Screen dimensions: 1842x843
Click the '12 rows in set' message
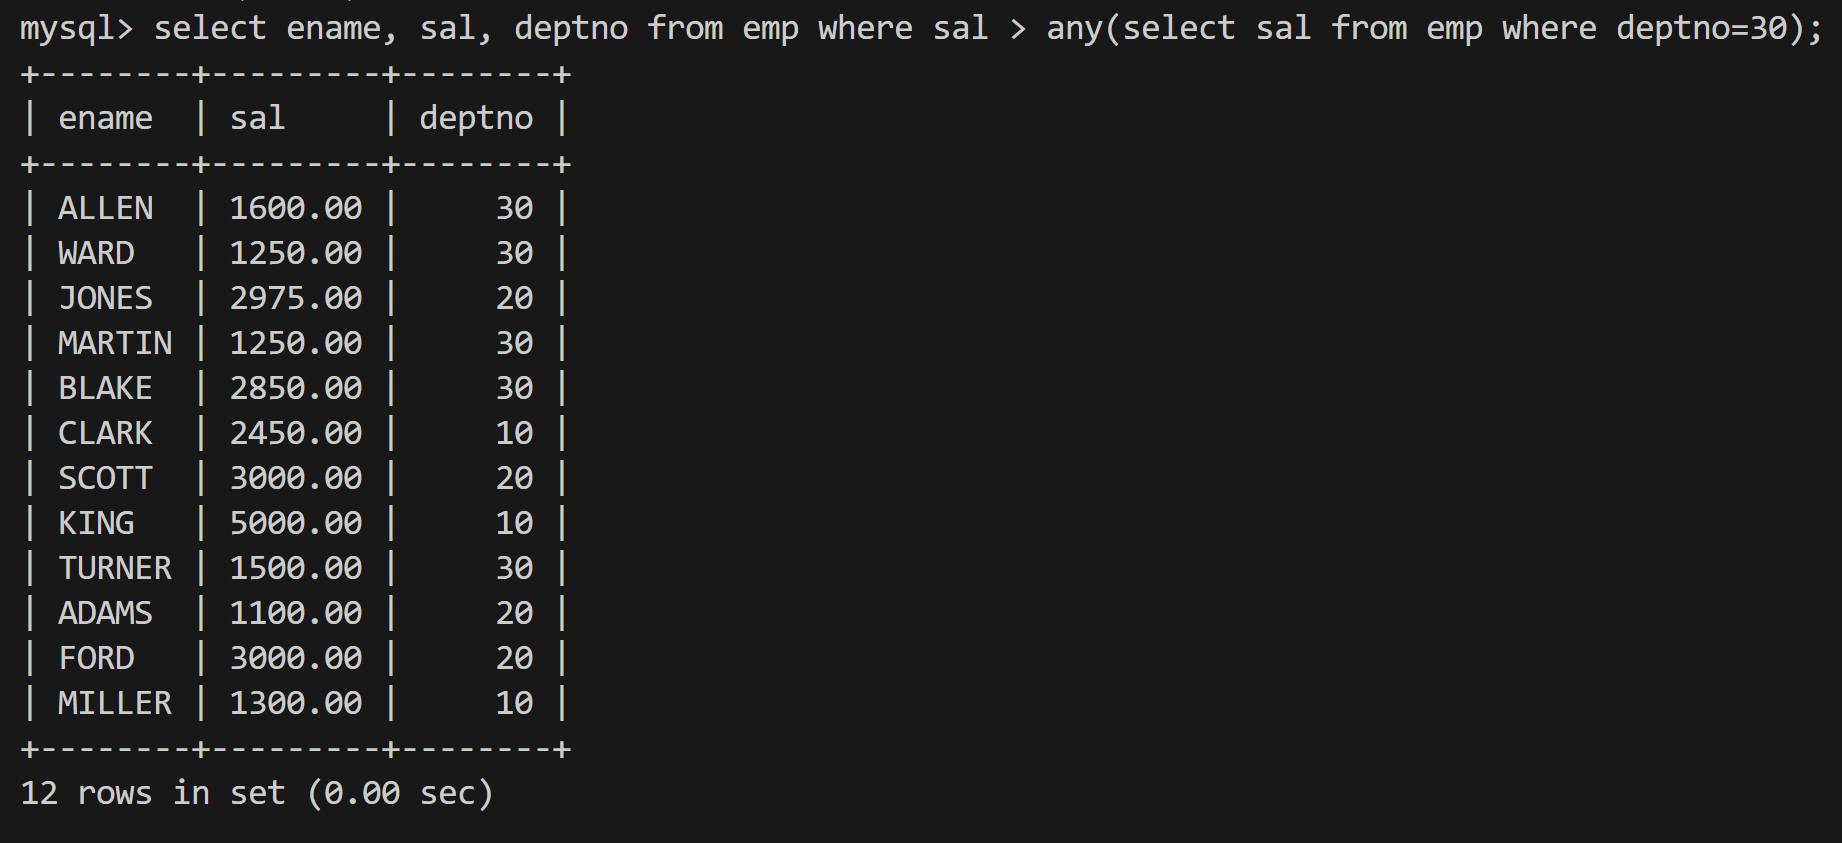(153, 793)
